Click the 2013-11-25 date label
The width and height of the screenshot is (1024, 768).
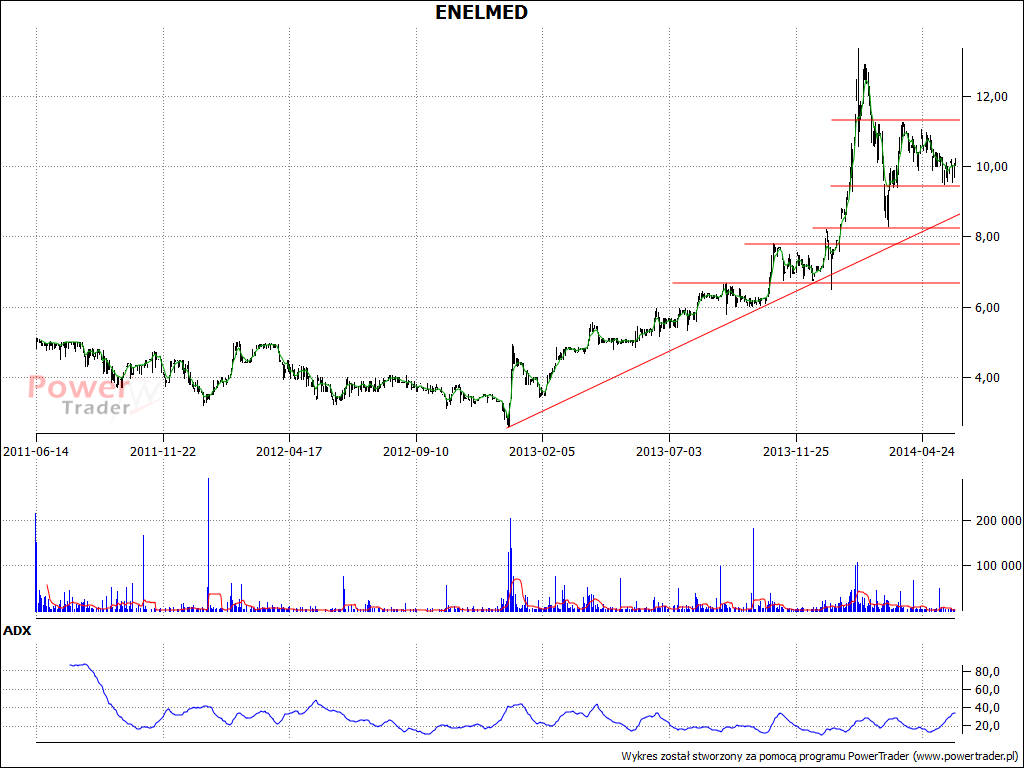pyautogui.click(x=795, y=451)
